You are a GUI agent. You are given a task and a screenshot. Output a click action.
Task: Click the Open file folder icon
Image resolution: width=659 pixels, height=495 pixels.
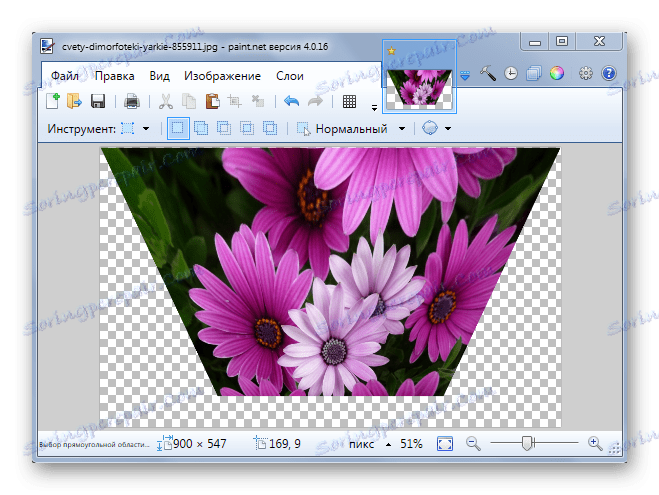pos(74,101)
